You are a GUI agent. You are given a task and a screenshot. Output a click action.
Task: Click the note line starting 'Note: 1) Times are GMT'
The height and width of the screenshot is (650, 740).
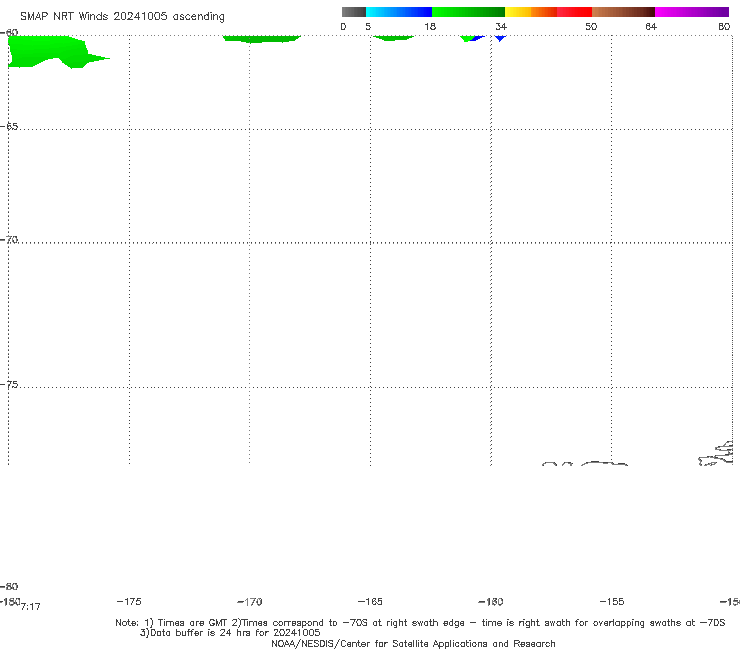(420, 623)
